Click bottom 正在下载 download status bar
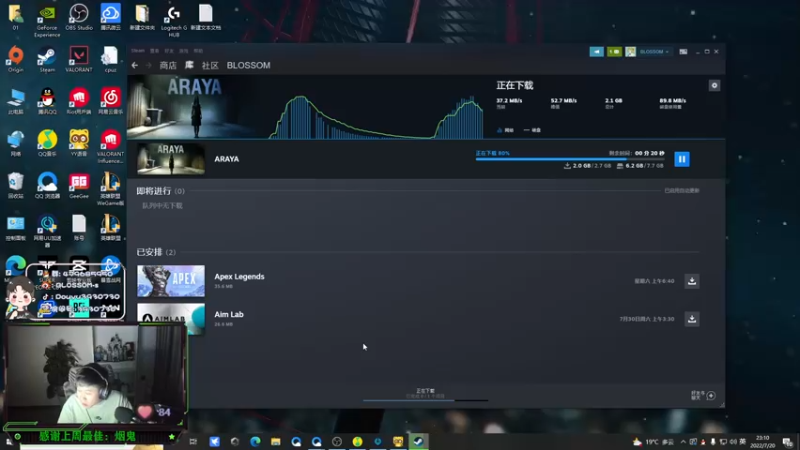Image resolution: width=800 pixels, height=450 pixels. tap(426, 394)
